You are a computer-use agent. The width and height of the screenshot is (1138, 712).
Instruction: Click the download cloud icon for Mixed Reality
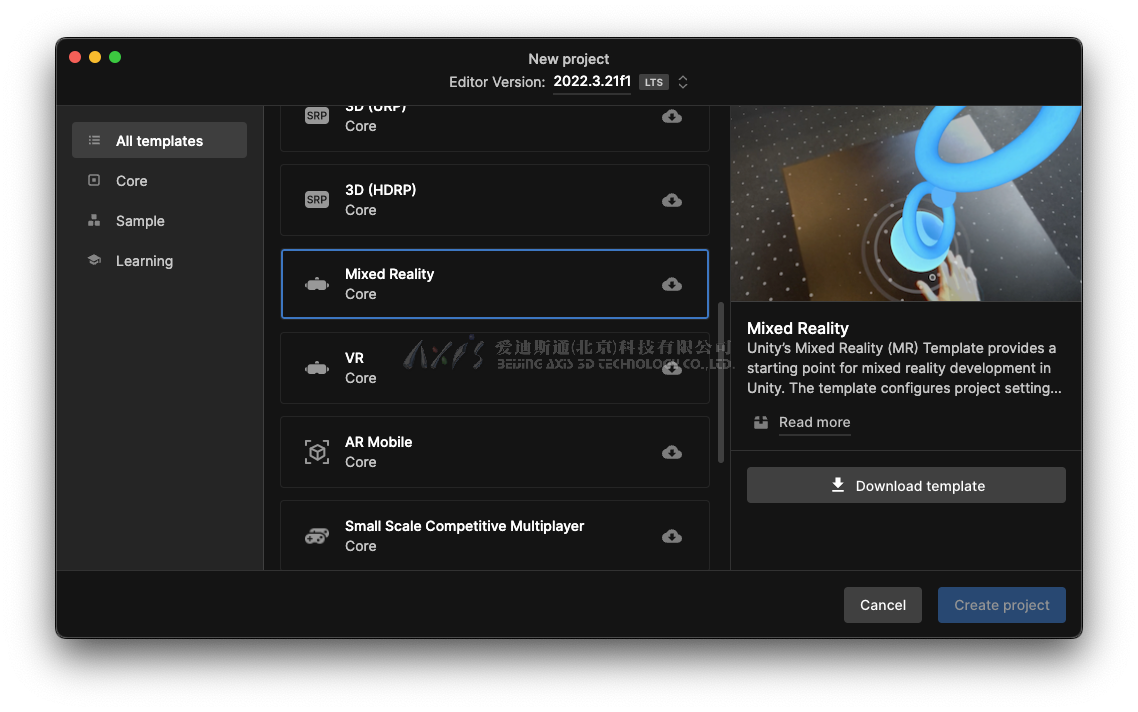click(672, 284)
